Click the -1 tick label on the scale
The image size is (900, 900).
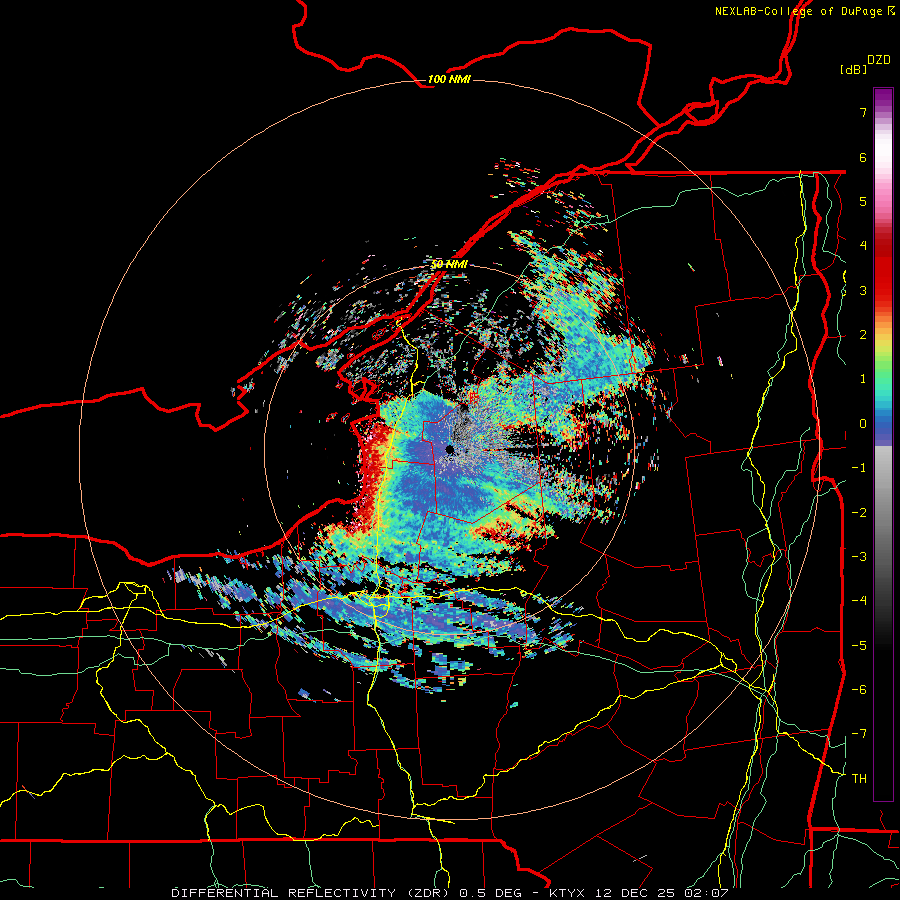859,468
